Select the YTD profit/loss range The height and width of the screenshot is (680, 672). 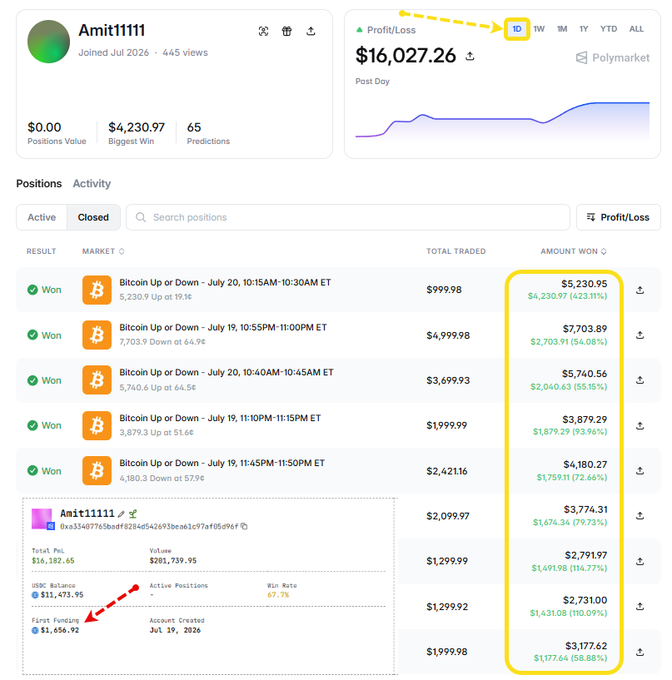[x=609, y=29]
